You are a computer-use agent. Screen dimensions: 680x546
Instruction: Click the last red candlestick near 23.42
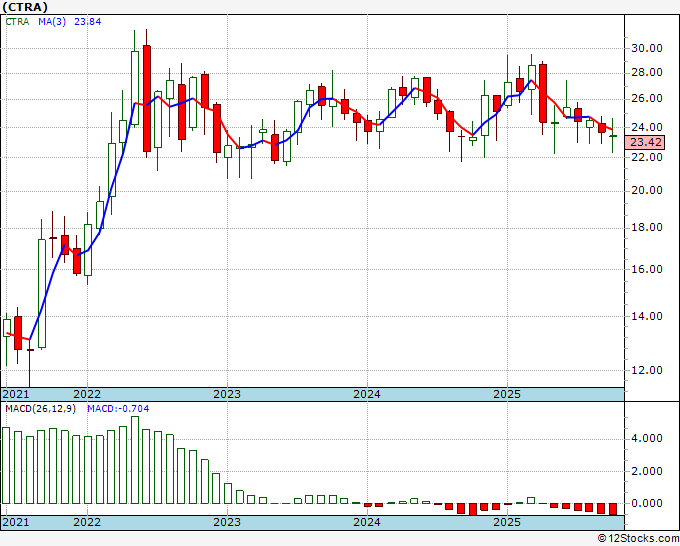[x=603, y=126]
